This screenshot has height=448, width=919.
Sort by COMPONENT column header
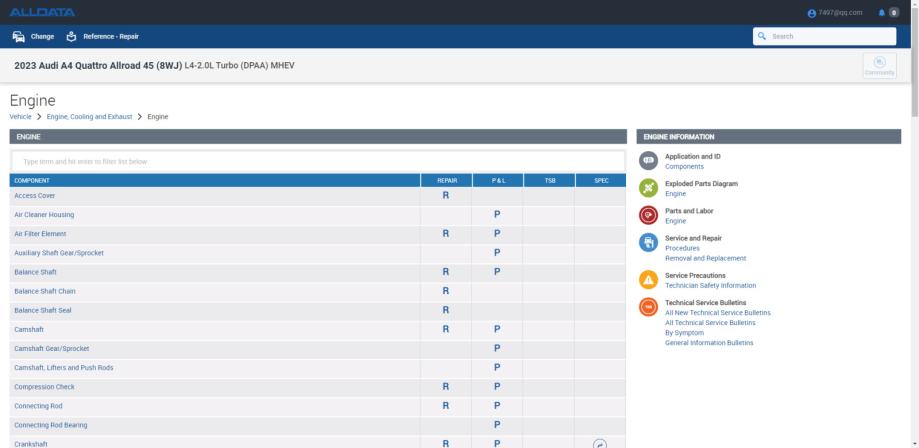click(x=215, y=181)
